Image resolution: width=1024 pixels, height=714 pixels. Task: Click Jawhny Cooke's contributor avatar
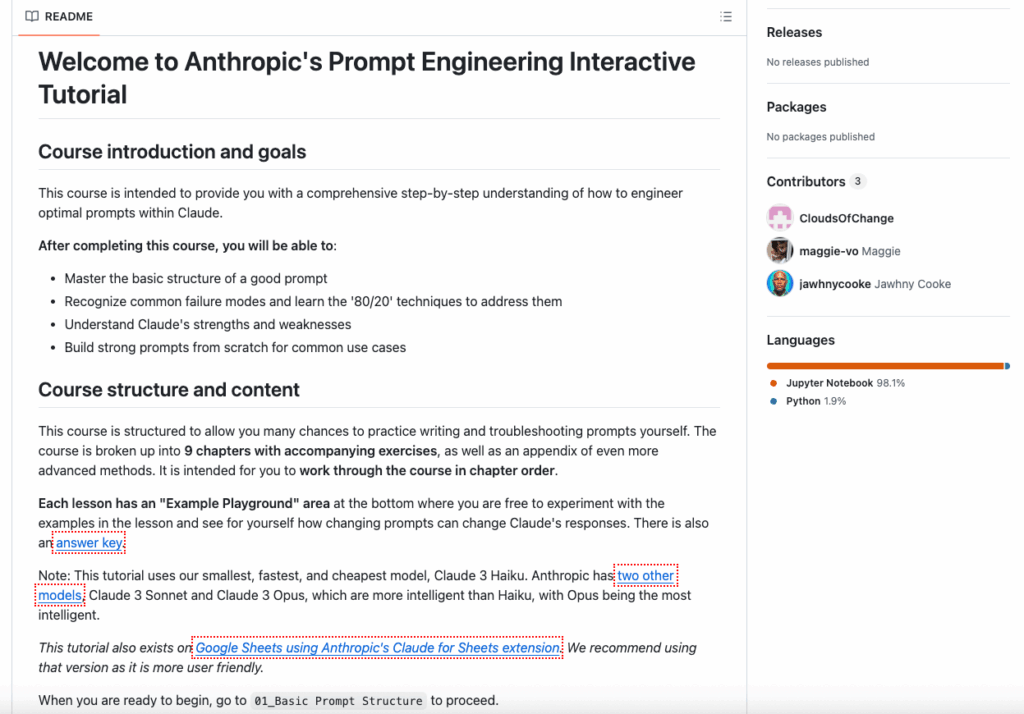779,283
